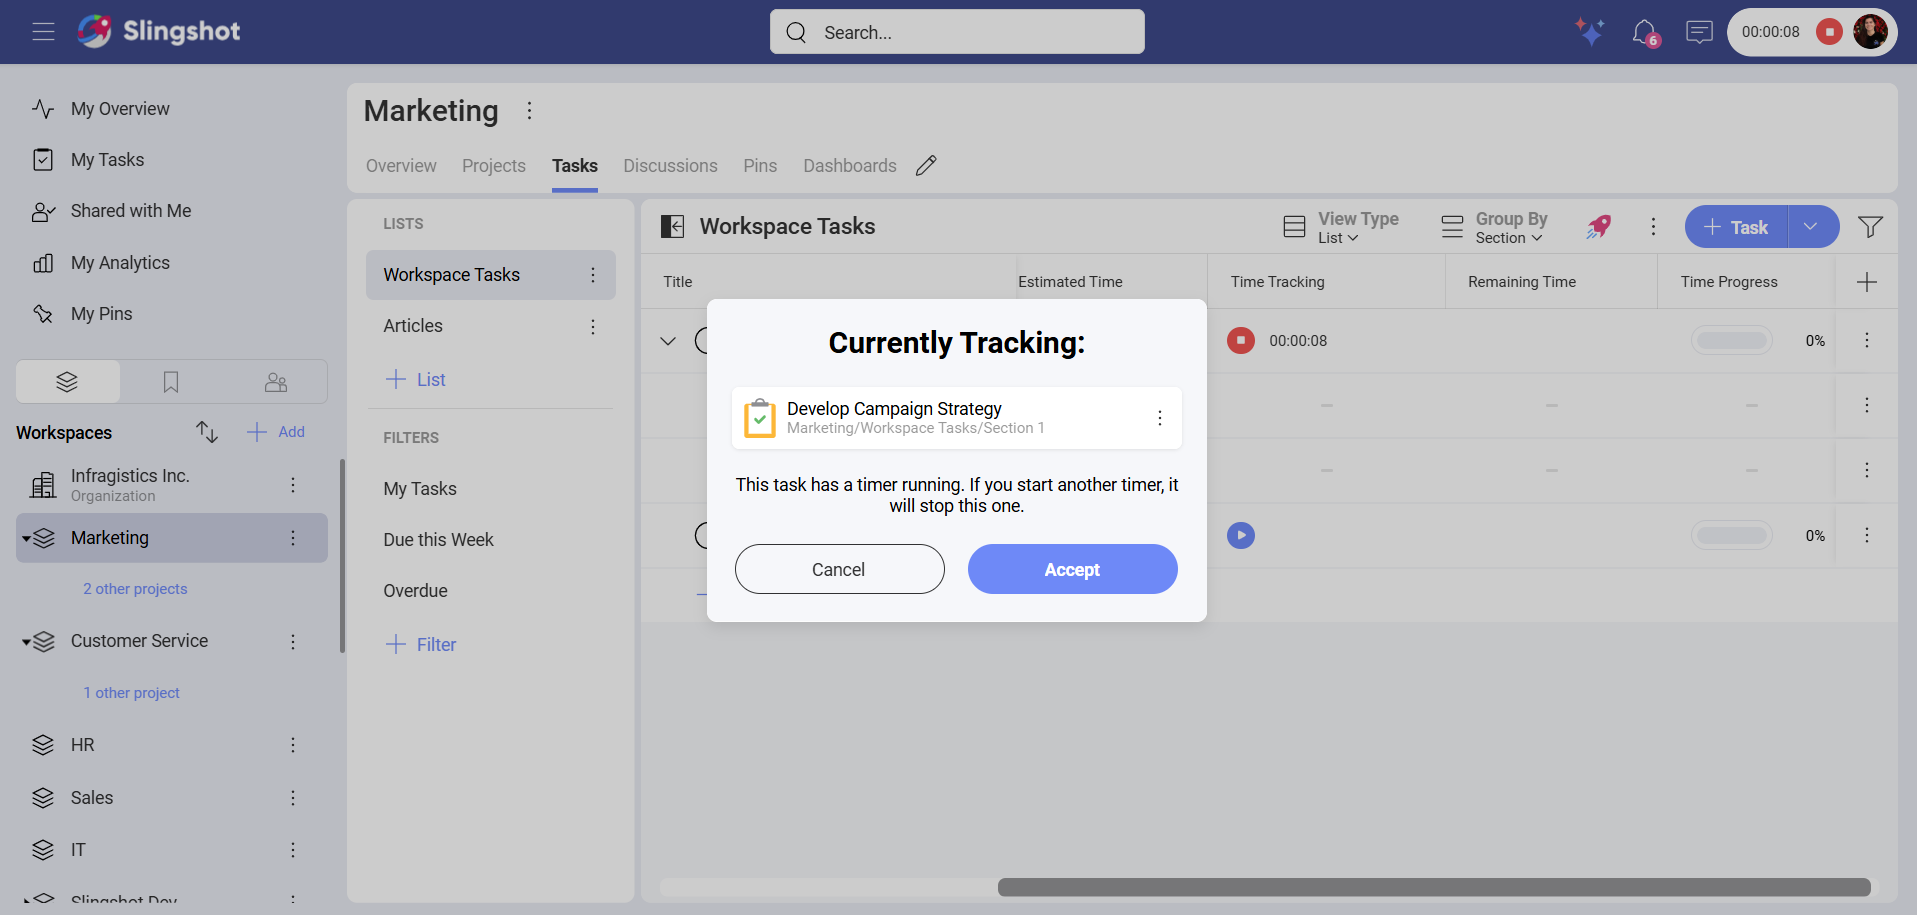Click the Search input field
The image size is (1917, 915).
(x=957, y=32)
